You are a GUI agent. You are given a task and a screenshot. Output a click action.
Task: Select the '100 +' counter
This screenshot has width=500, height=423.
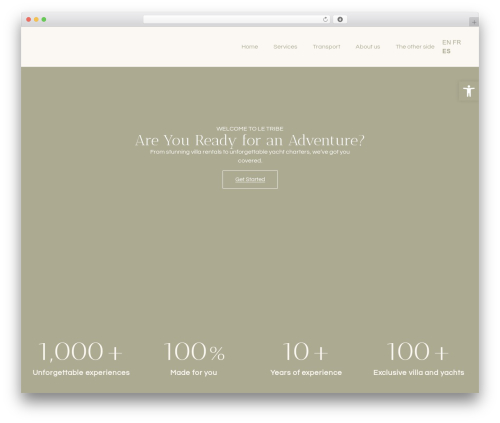[418, 352]
